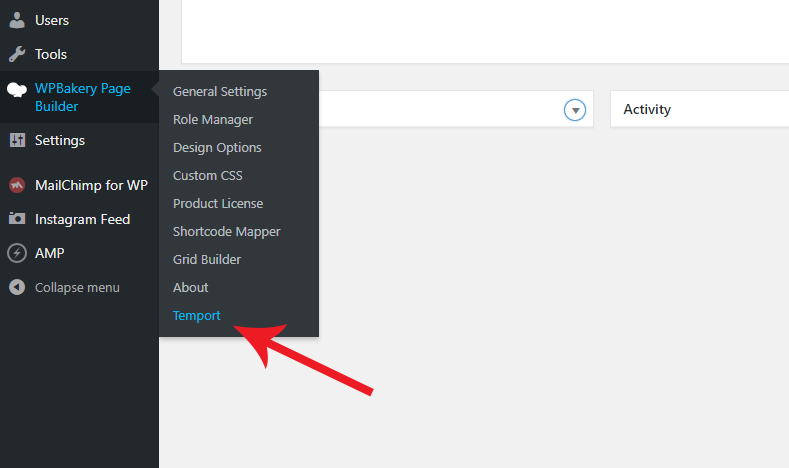Open Grid Builder from the submenu
The image size is (789, 468).
tap(207, 259)
